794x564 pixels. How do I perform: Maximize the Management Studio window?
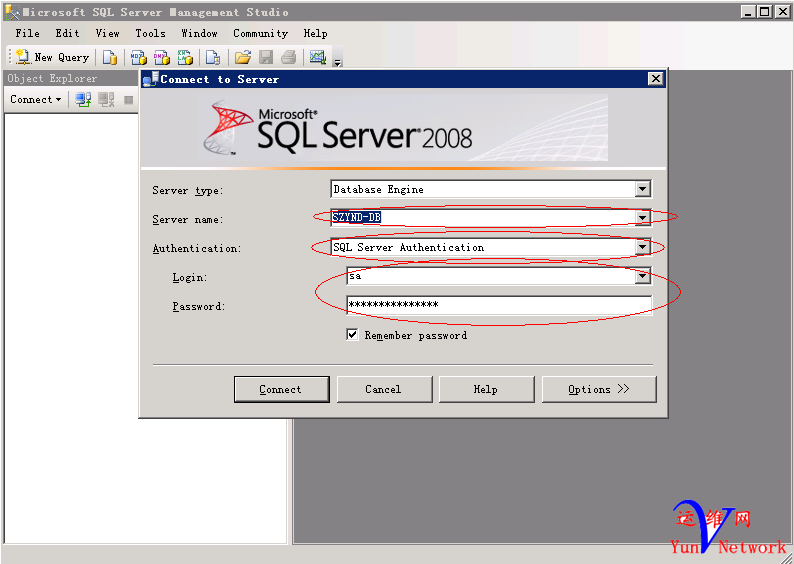(x=765, y=12)
